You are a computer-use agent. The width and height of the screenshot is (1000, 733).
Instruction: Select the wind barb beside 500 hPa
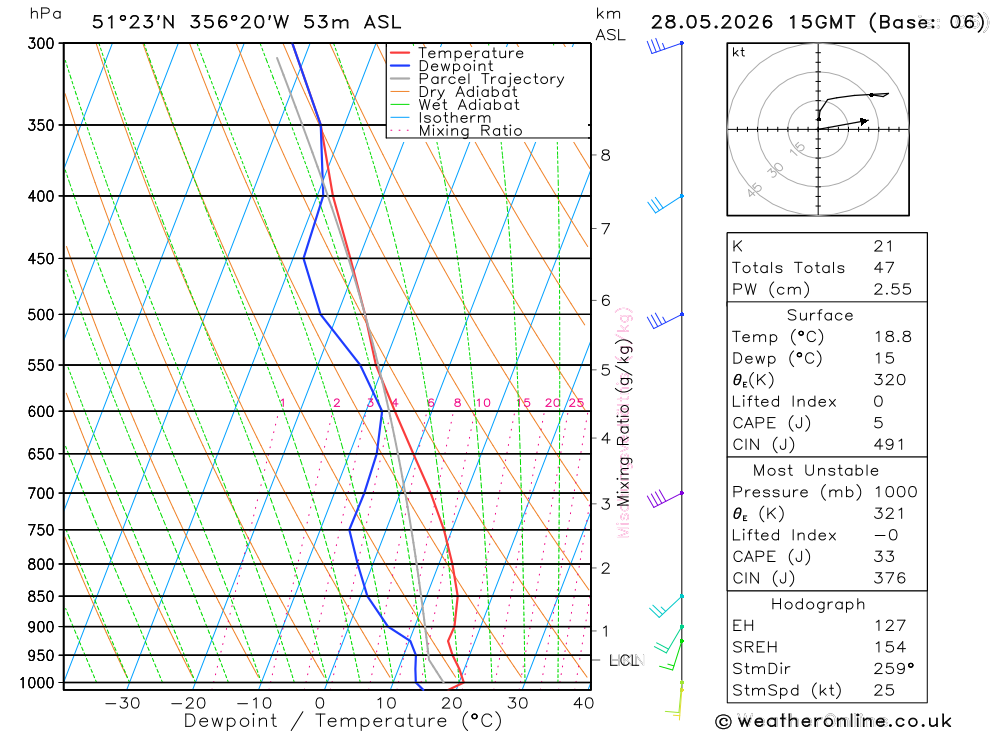coord(665,320)
